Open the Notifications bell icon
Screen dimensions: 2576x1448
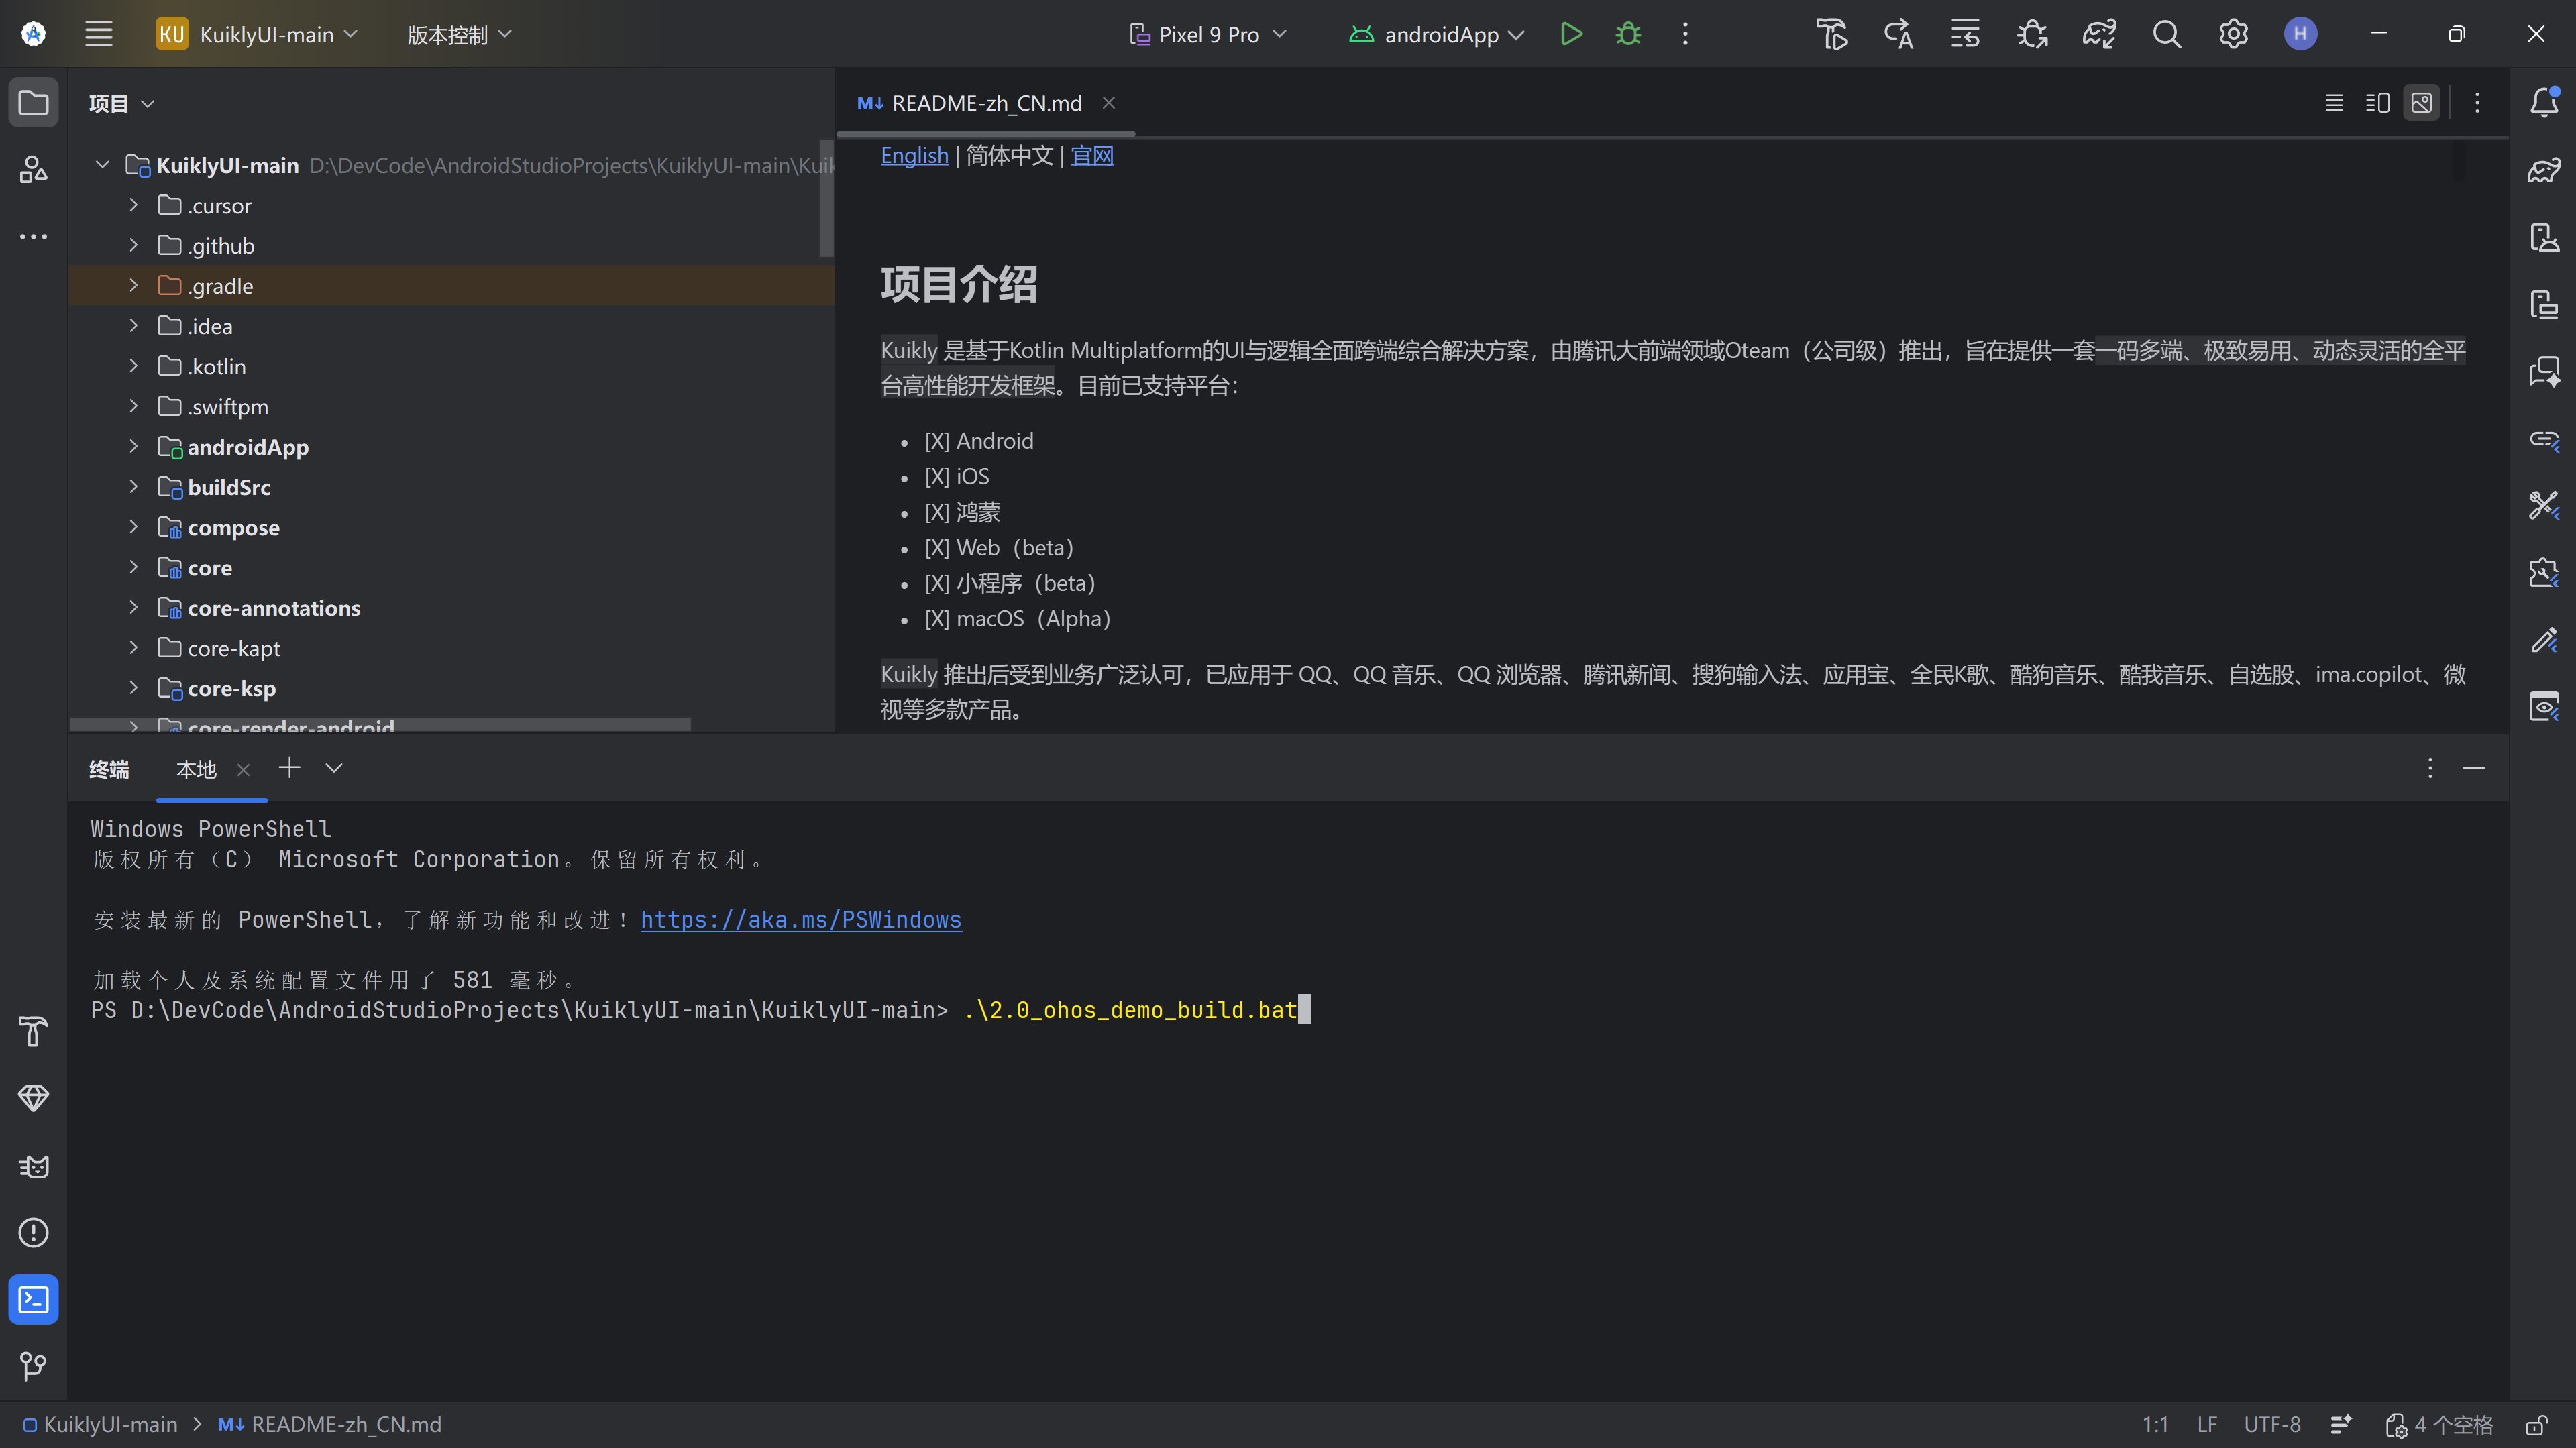click(2543, 102)
